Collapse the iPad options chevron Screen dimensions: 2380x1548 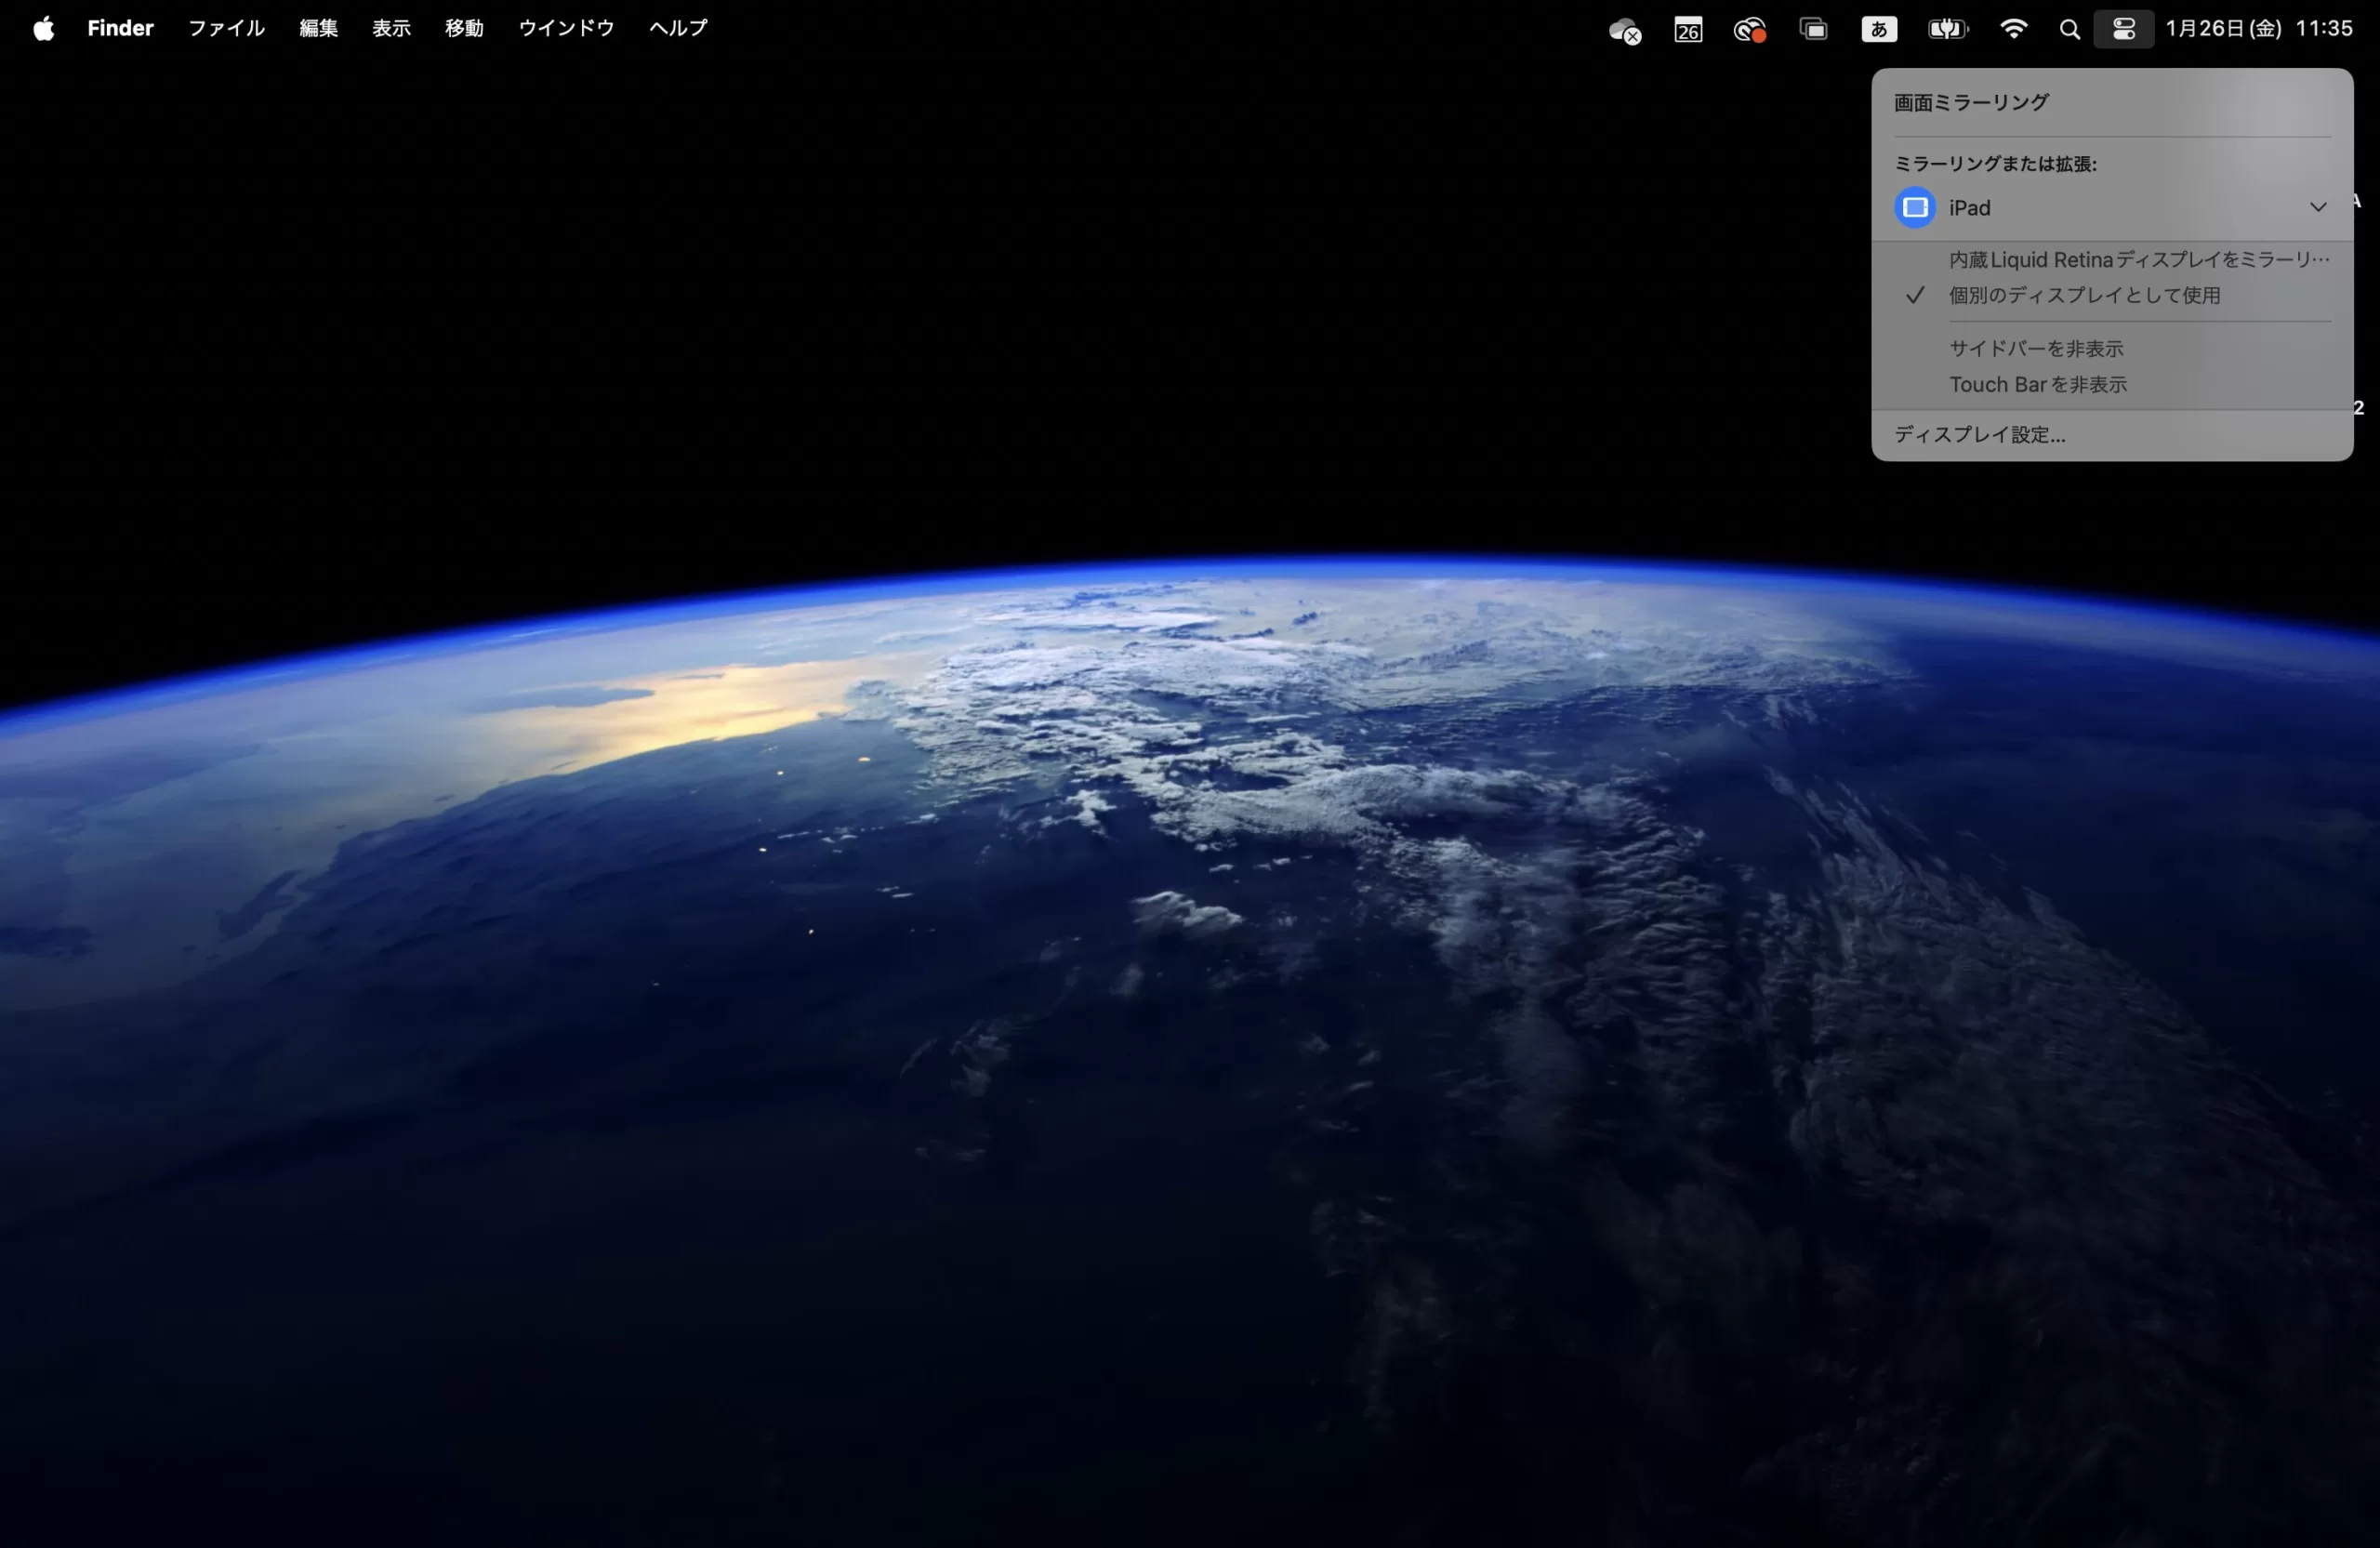coord(2317,208)
